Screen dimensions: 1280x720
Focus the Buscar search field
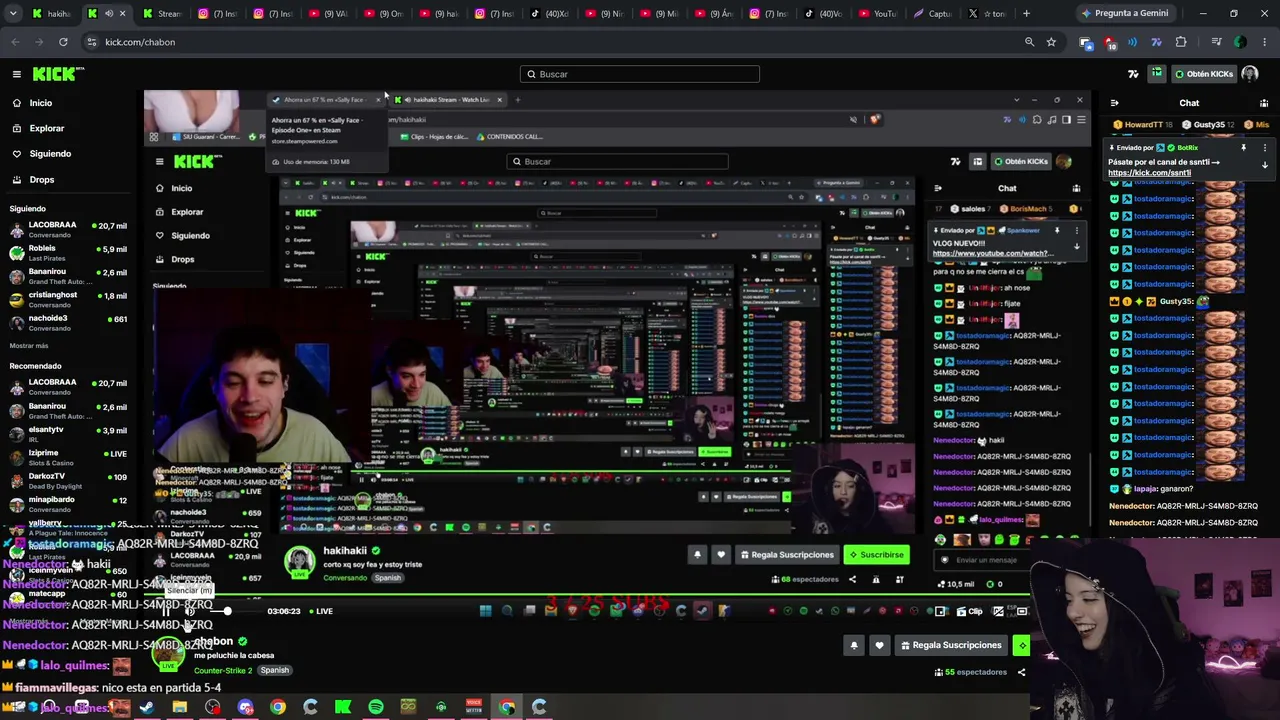pos(640,74)
